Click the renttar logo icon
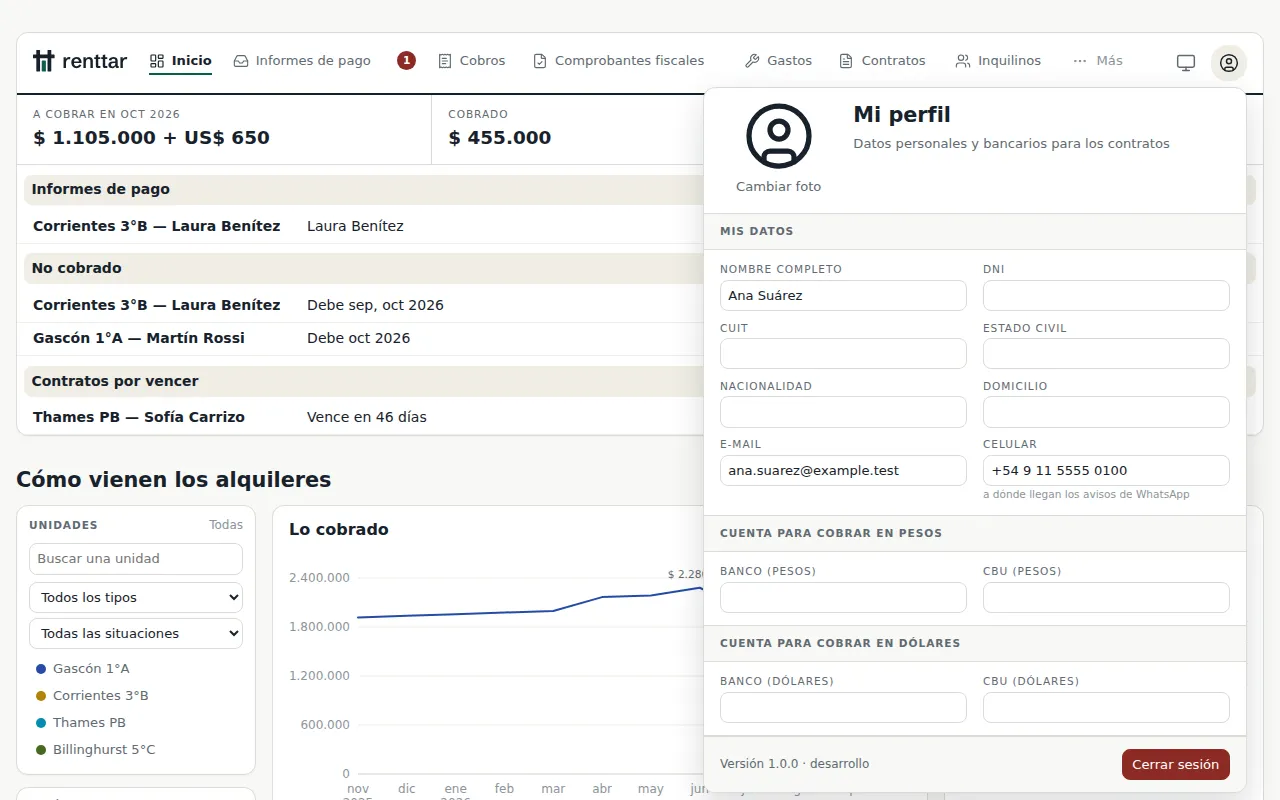 pos(43,61)
